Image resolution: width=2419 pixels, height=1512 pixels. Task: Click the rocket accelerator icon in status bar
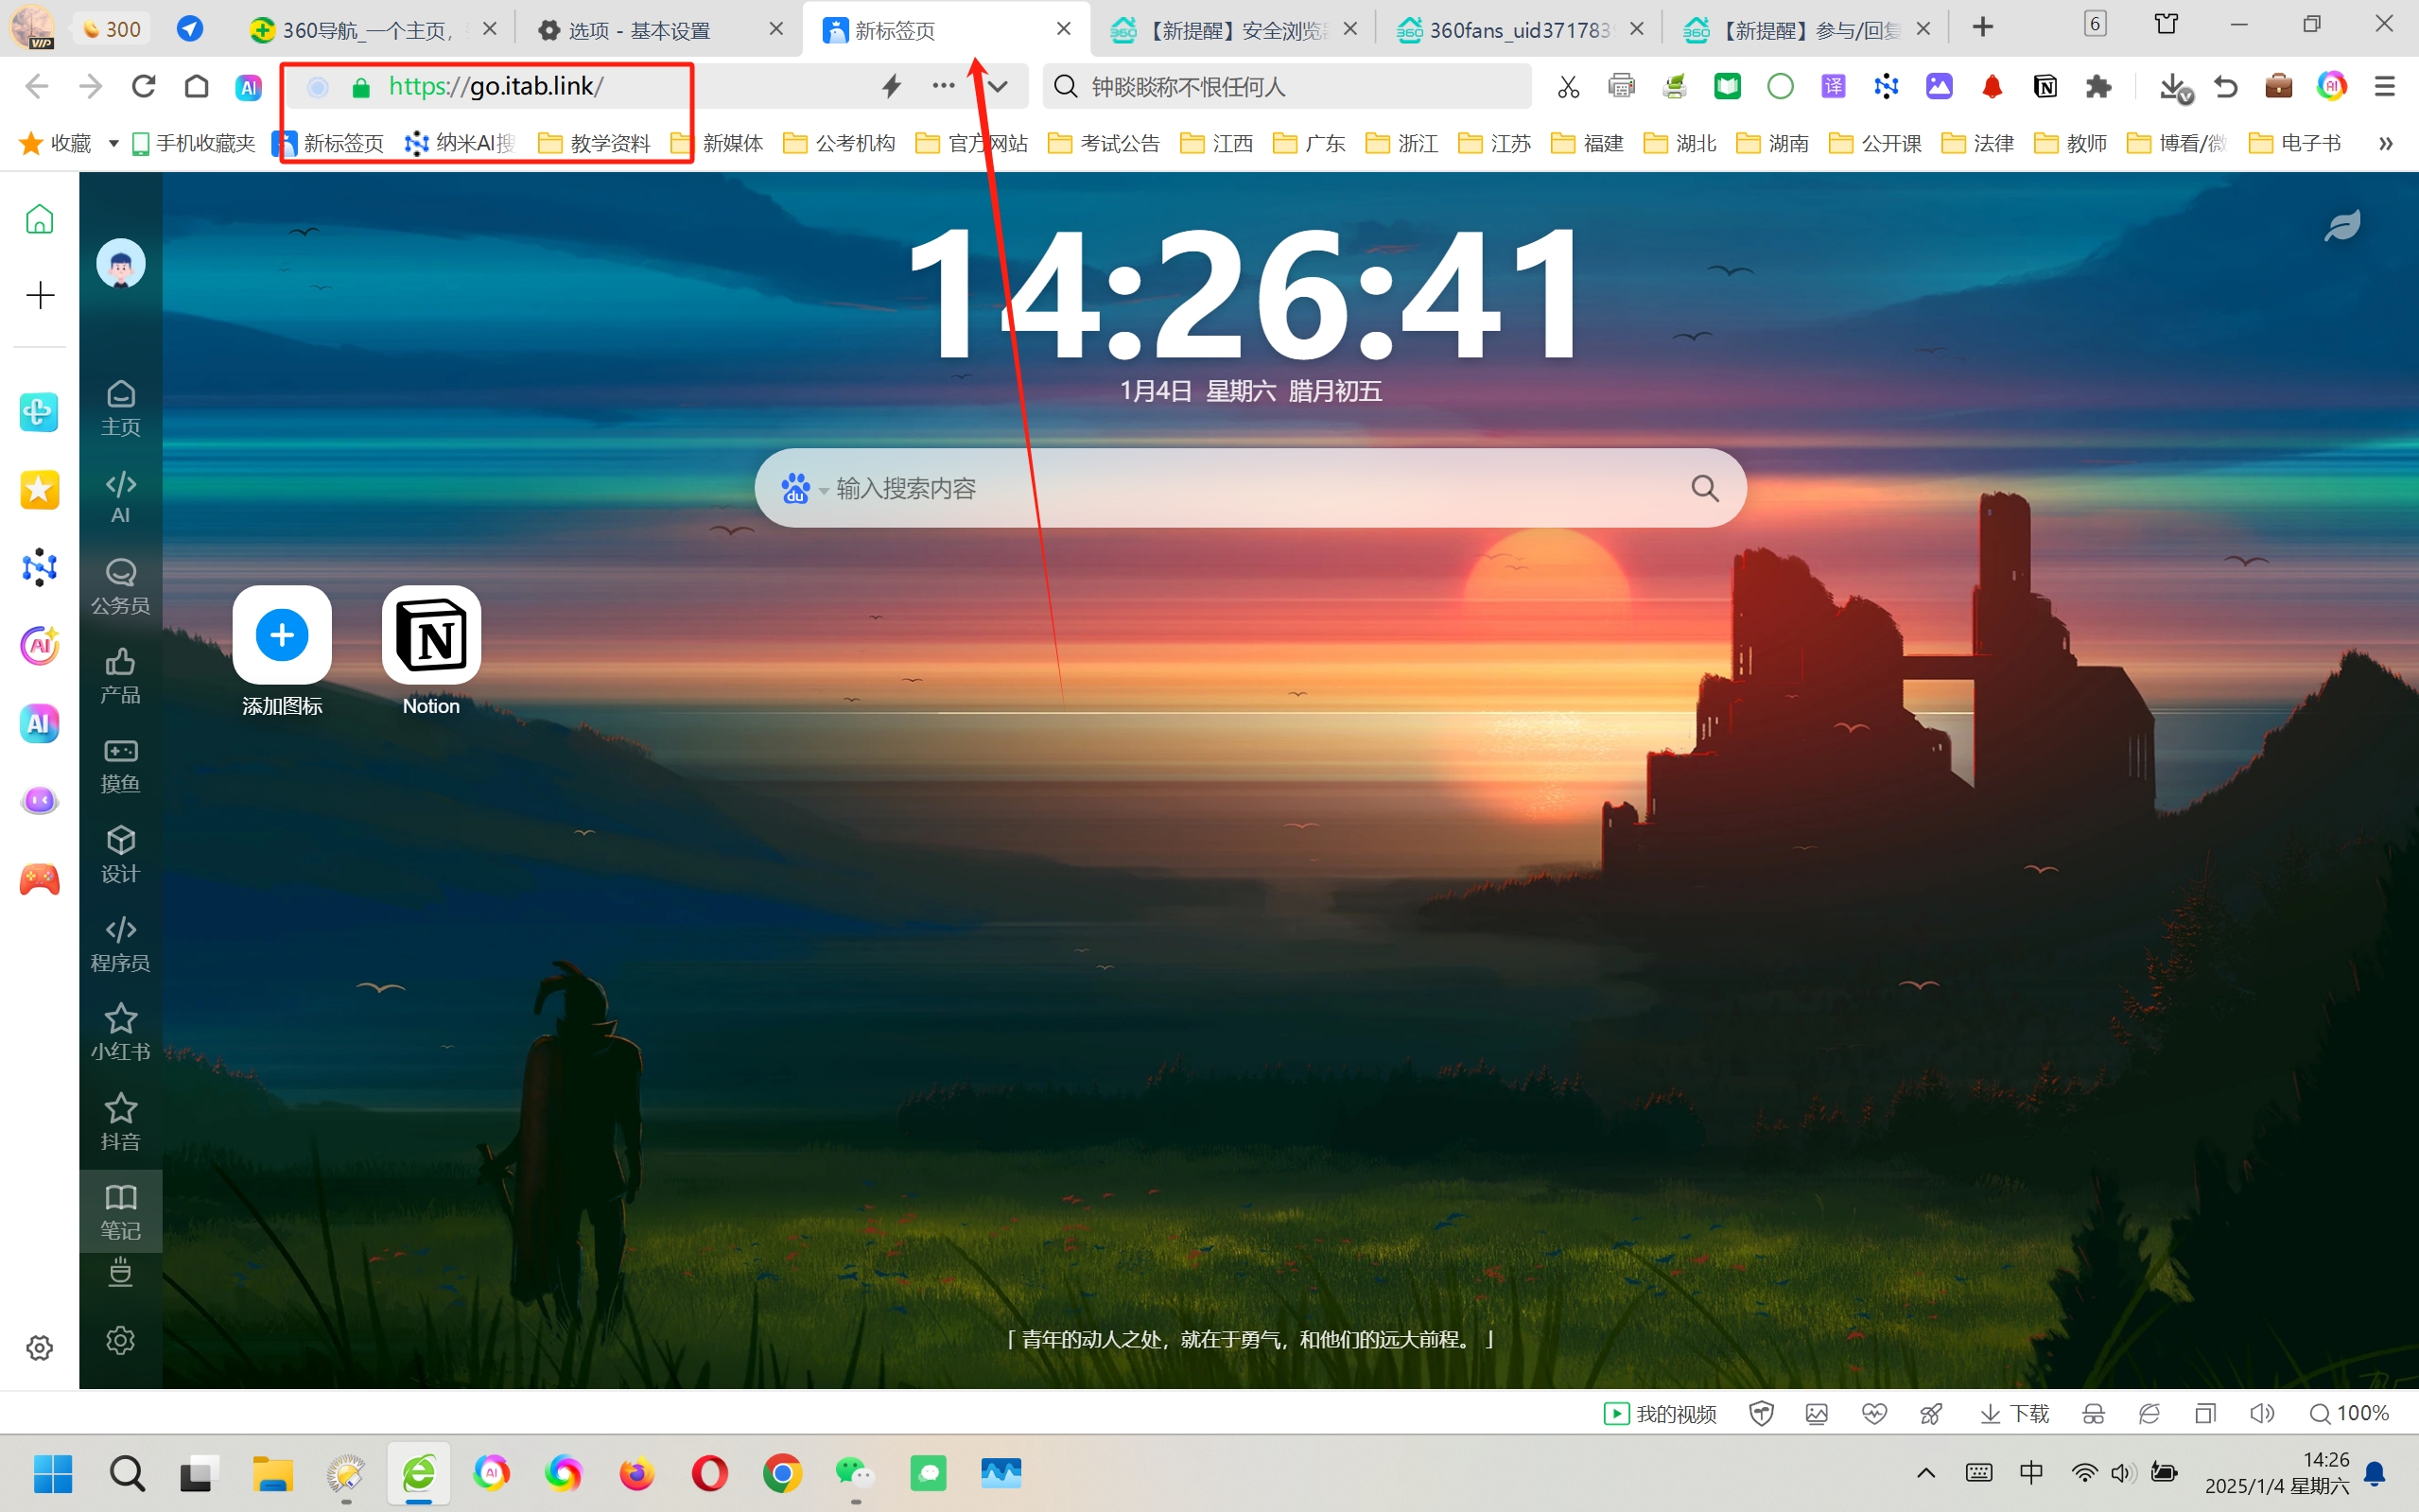(x=1931, y=1413)
